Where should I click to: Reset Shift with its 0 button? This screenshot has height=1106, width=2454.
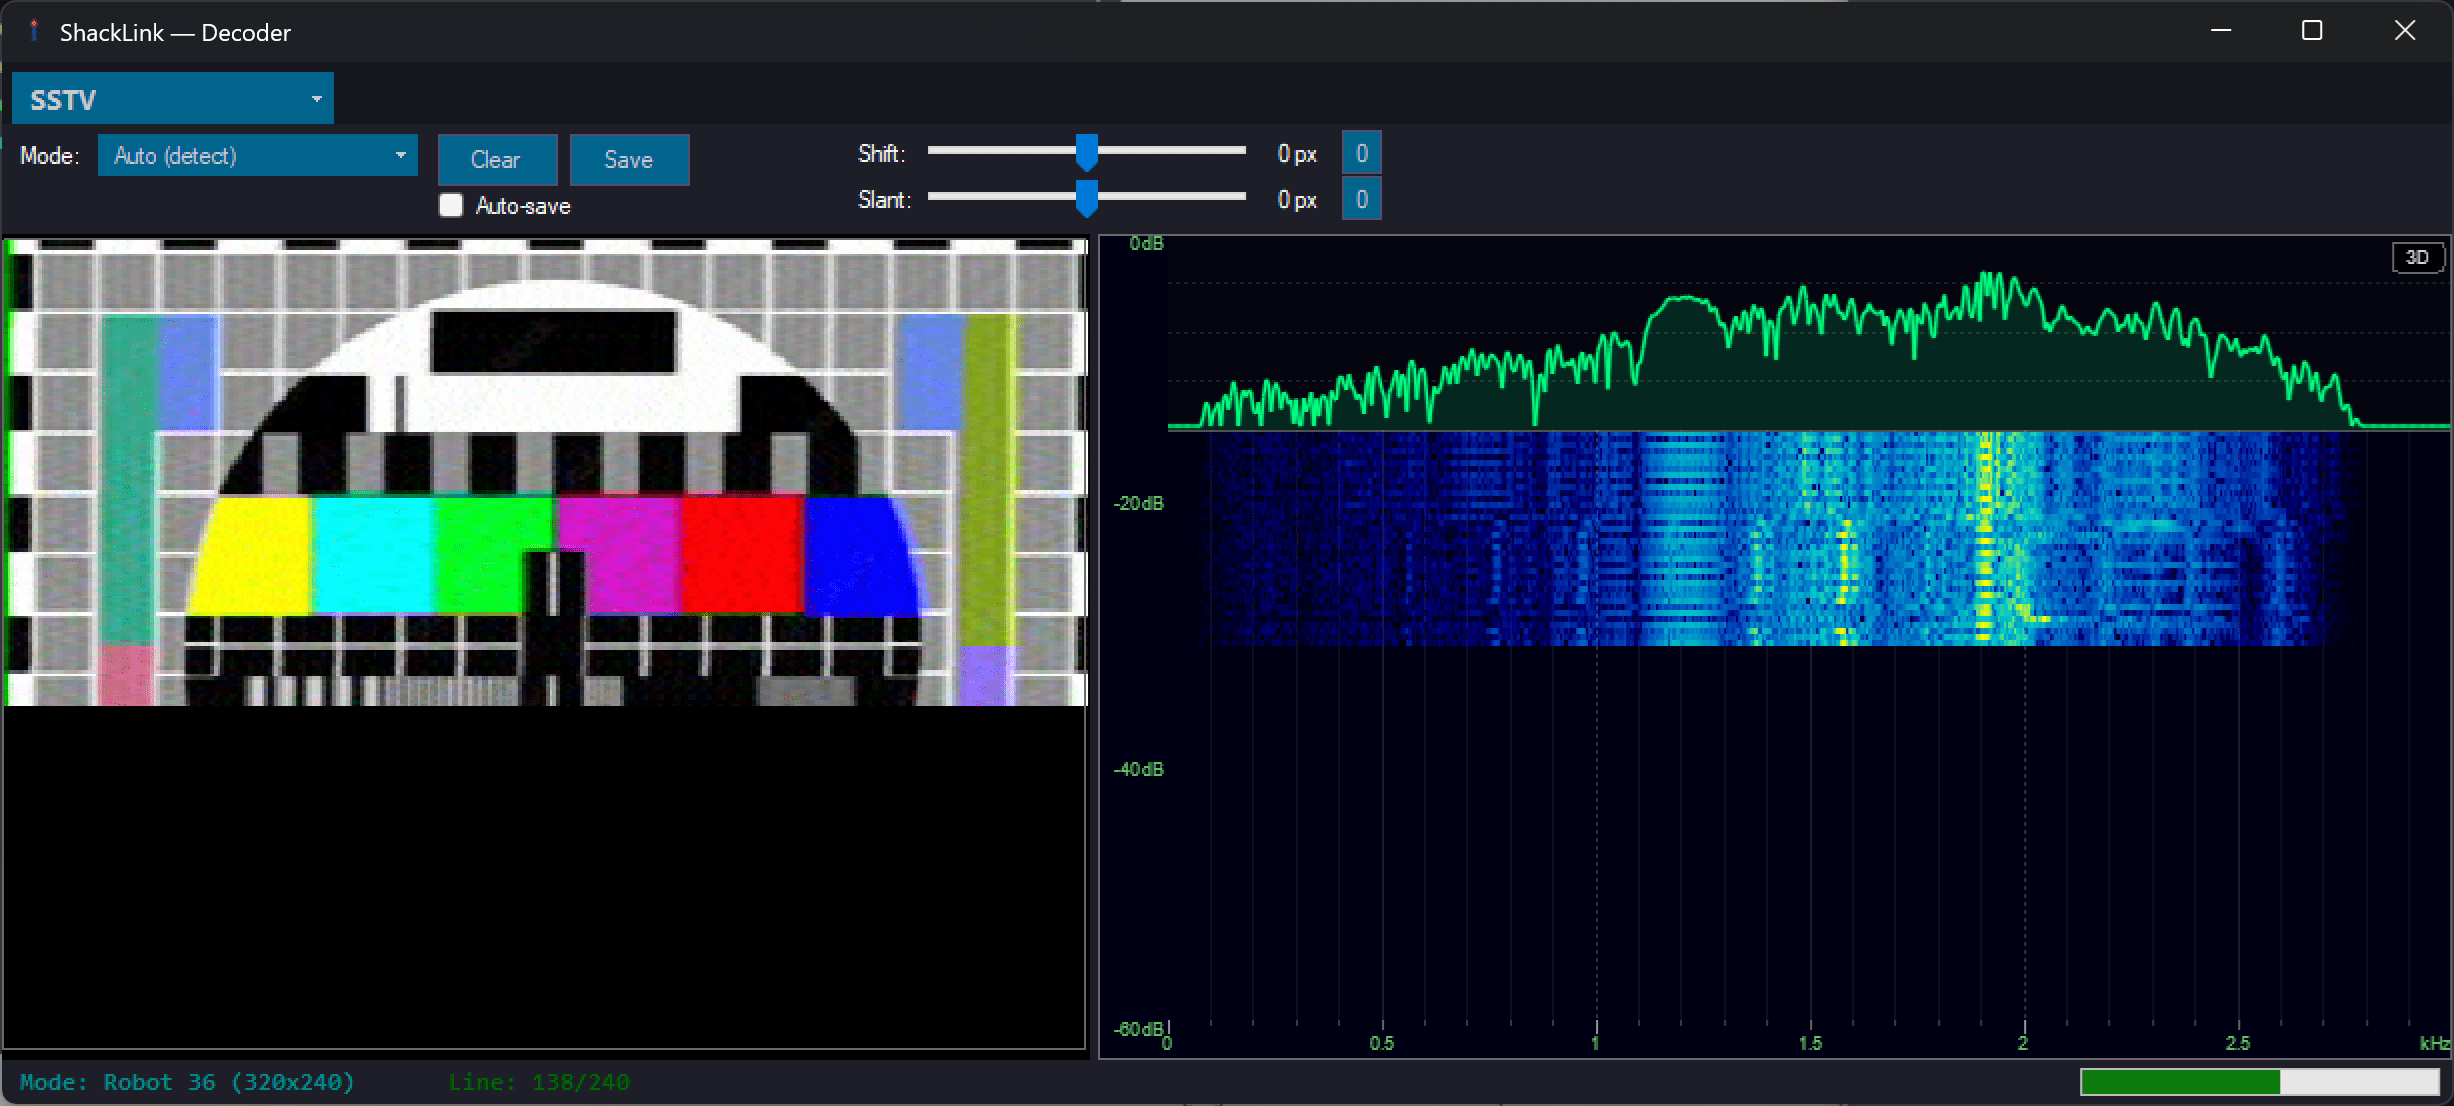click(1361, 153)
